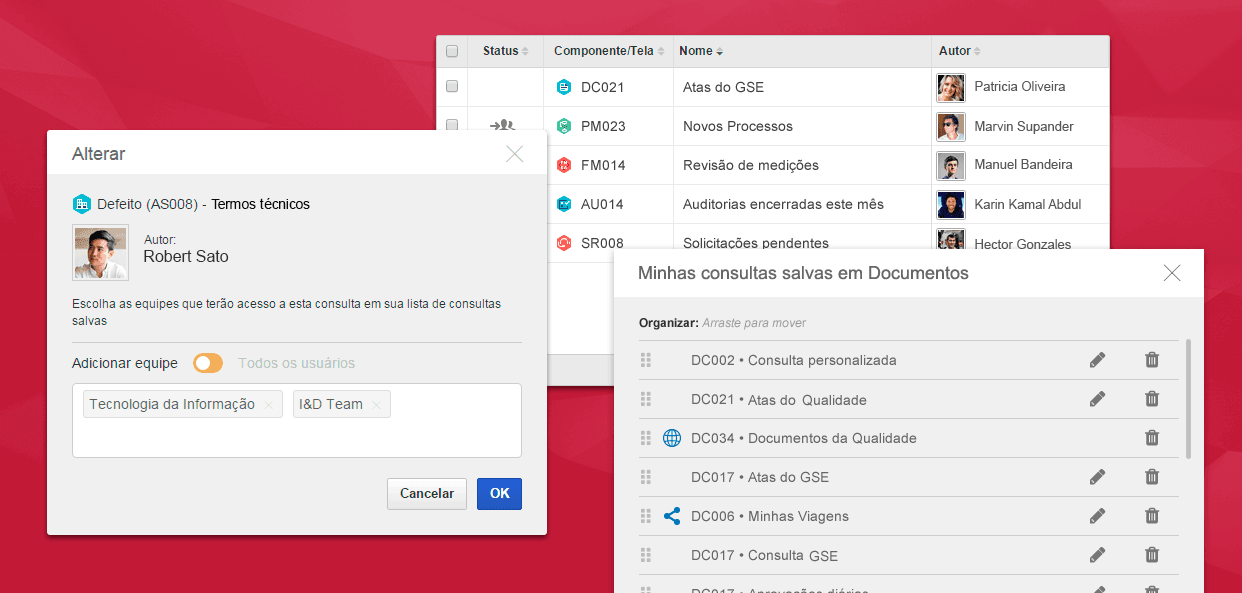Delete the DC017 Consulta GSE entry
Screen dimensions: 1242x593
pos(1152,555)
